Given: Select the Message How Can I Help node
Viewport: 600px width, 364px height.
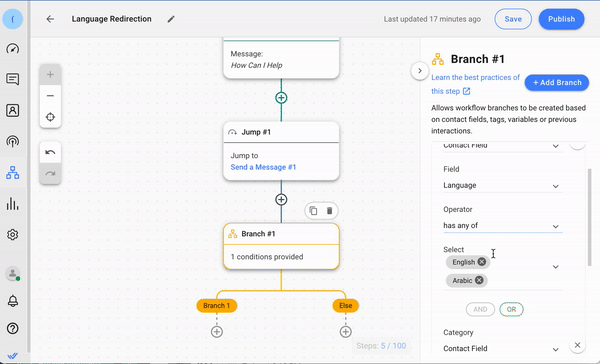Looking at the screenshot, I should tap(281, 59).
